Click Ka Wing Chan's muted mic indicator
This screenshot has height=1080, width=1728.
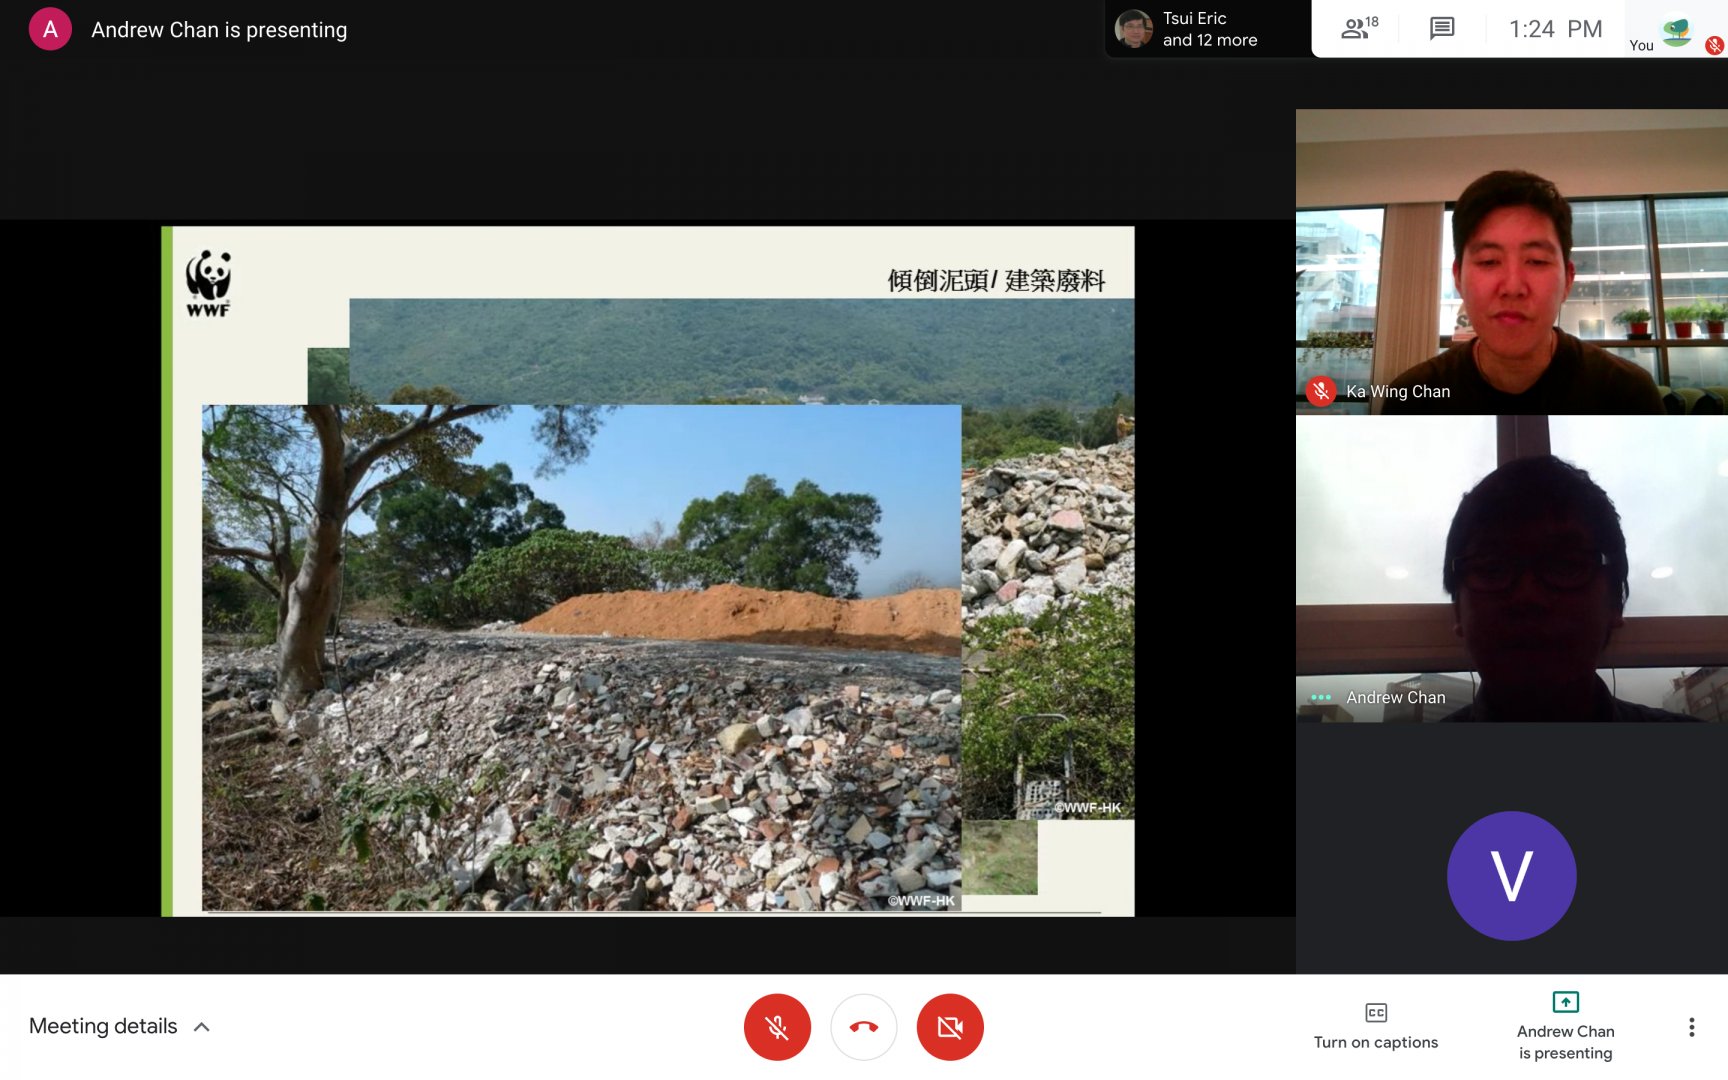[1321, 391]
